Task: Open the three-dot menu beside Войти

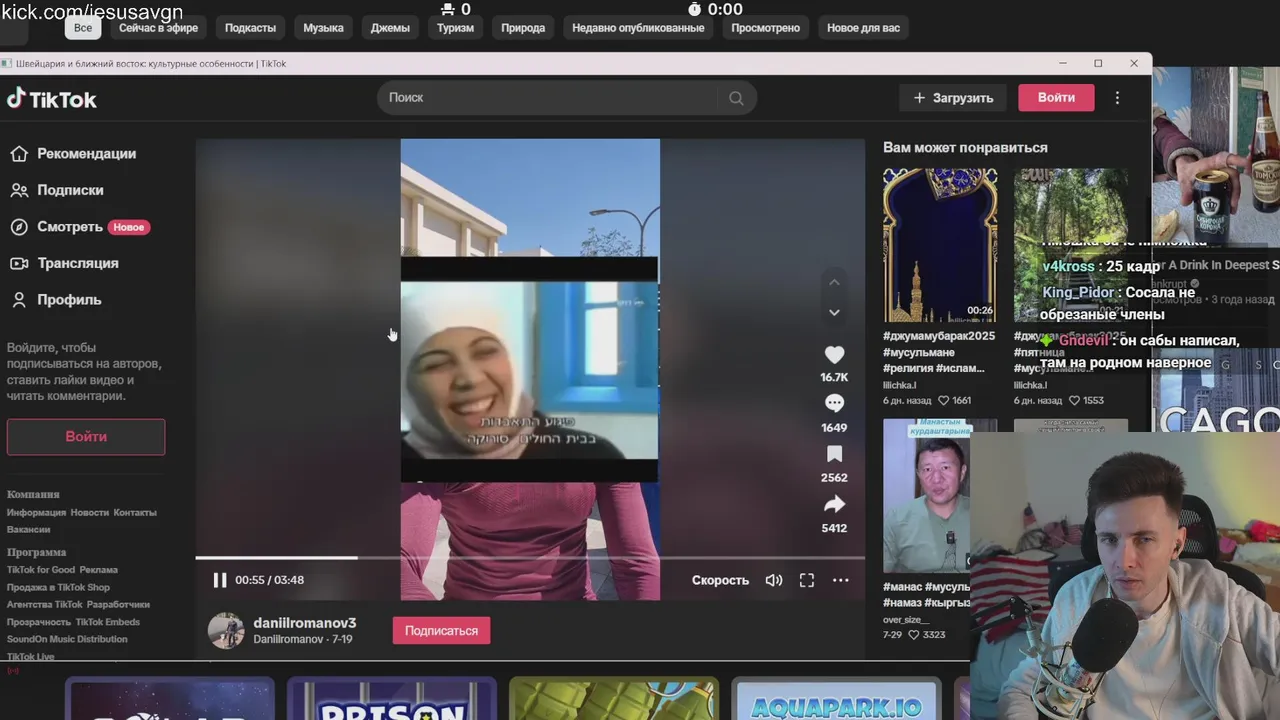Action: 1117,98
